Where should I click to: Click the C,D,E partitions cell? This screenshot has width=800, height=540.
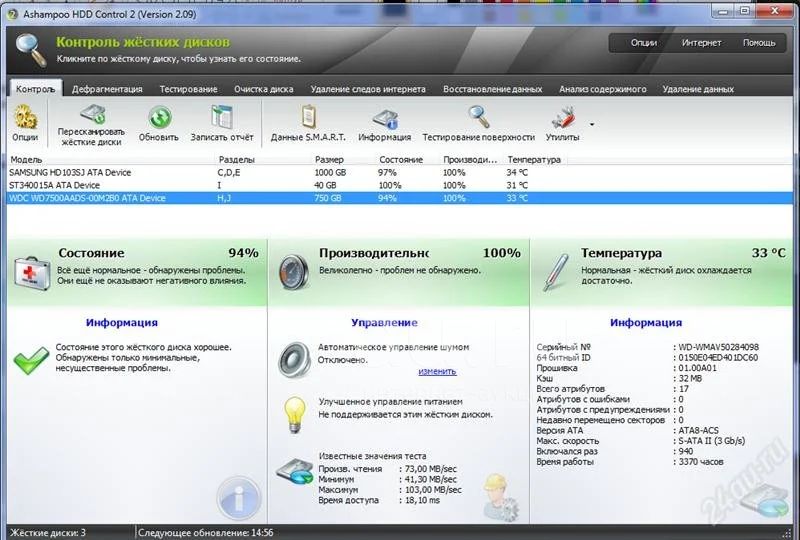229,173
